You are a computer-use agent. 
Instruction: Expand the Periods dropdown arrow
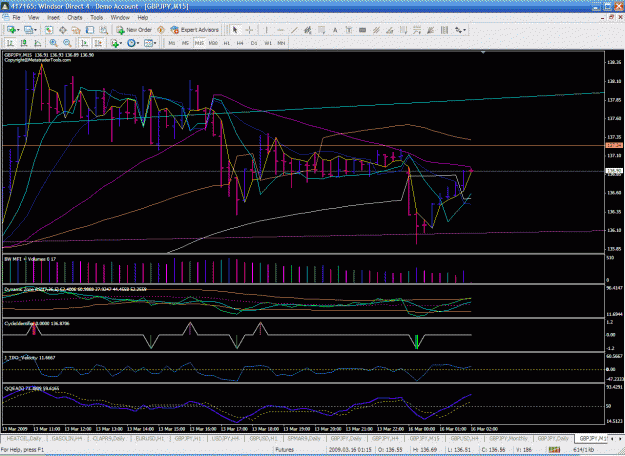tap(138, 43)
